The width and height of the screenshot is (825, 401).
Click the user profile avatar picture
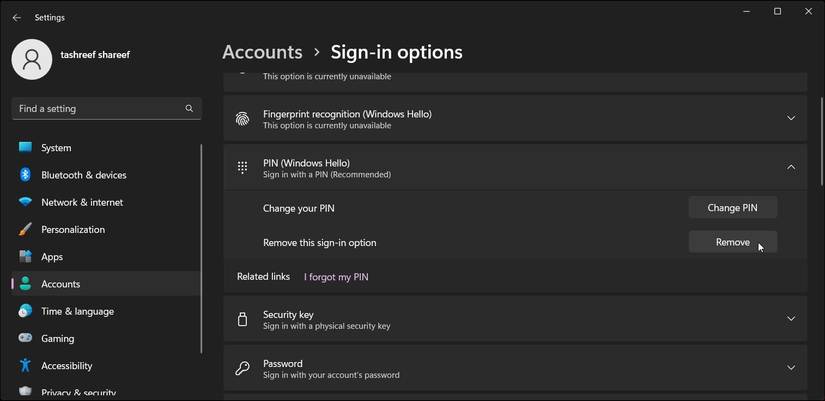click(32, 60)
